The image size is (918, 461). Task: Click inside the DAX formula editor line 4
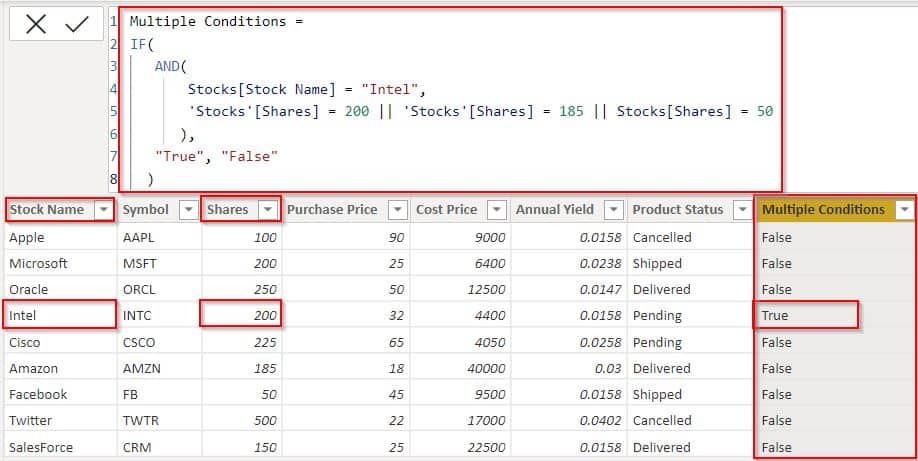point(305,90)
